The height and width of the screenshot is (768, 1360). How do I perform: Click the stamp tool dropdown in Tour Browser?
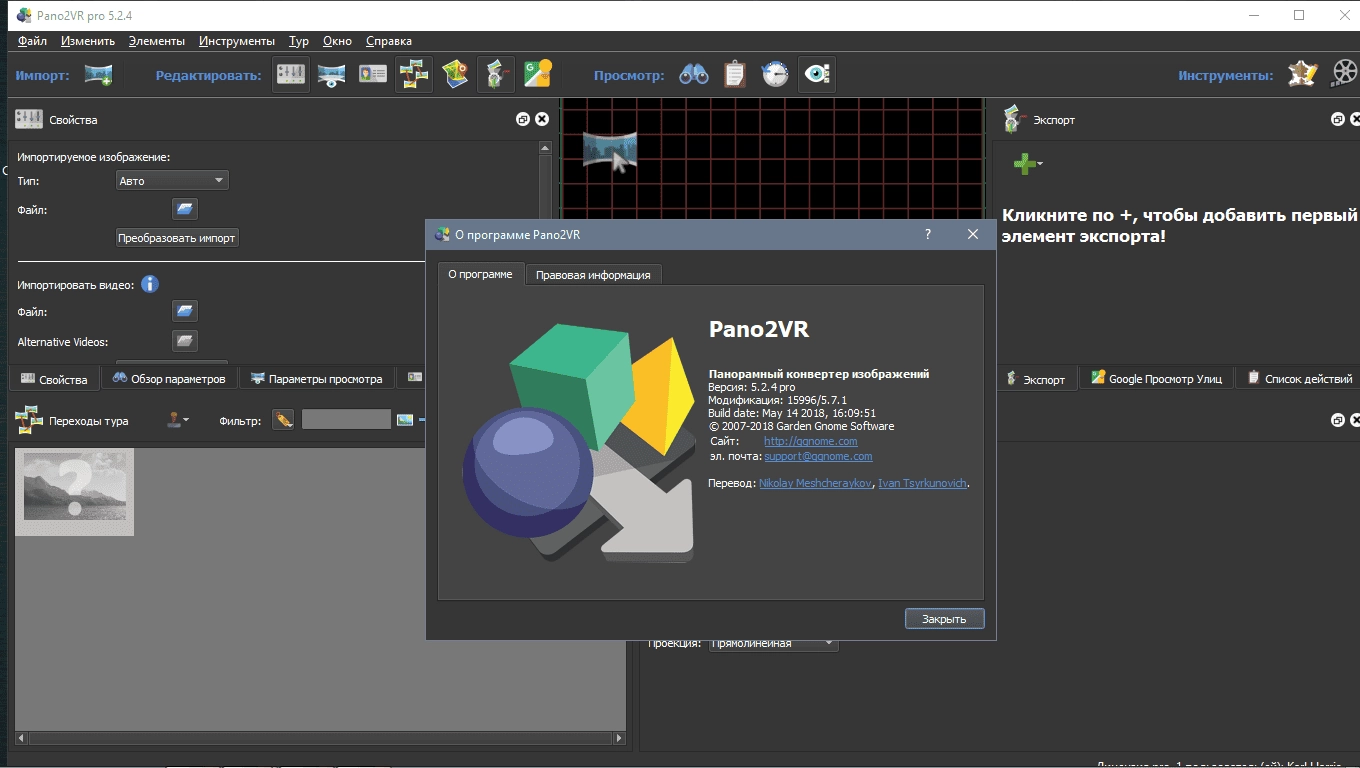click(x=178, y=420)
